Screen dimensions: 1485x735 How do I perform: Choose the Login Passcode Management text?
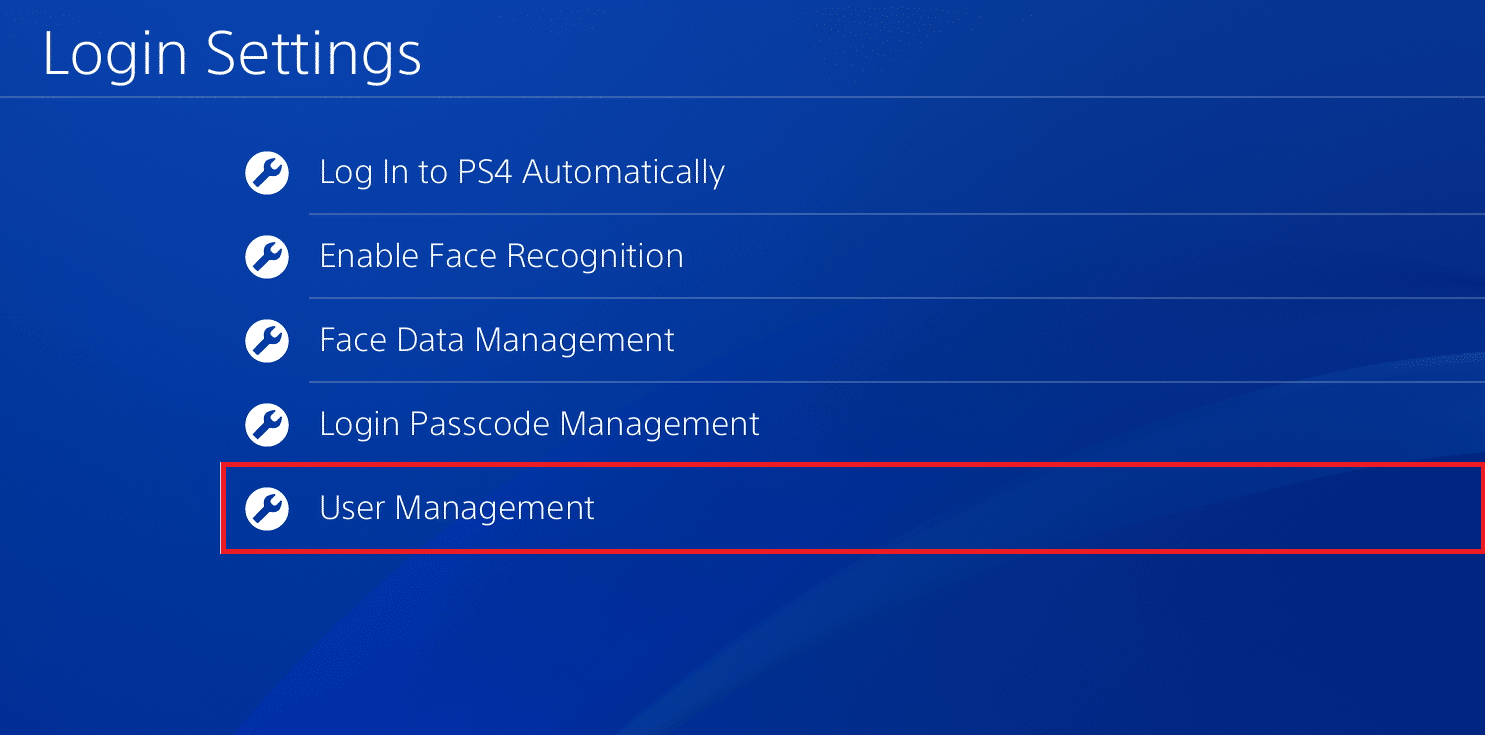click(x=539, y=425)
